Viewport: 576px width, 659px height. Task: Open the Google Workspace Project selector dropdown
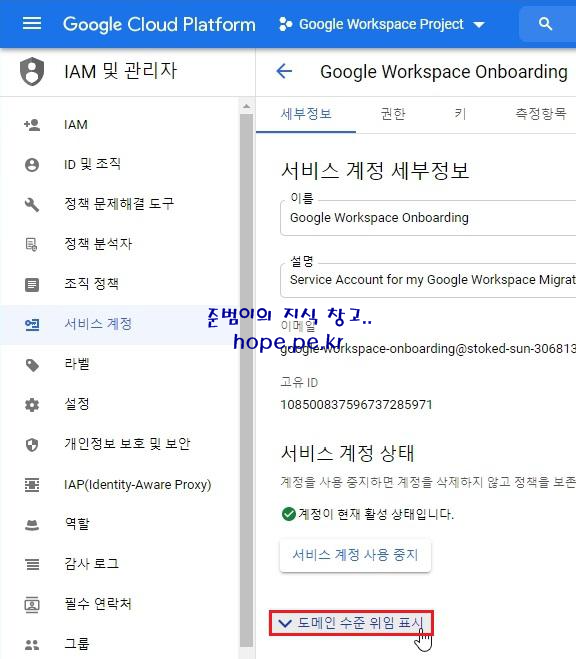381,24
